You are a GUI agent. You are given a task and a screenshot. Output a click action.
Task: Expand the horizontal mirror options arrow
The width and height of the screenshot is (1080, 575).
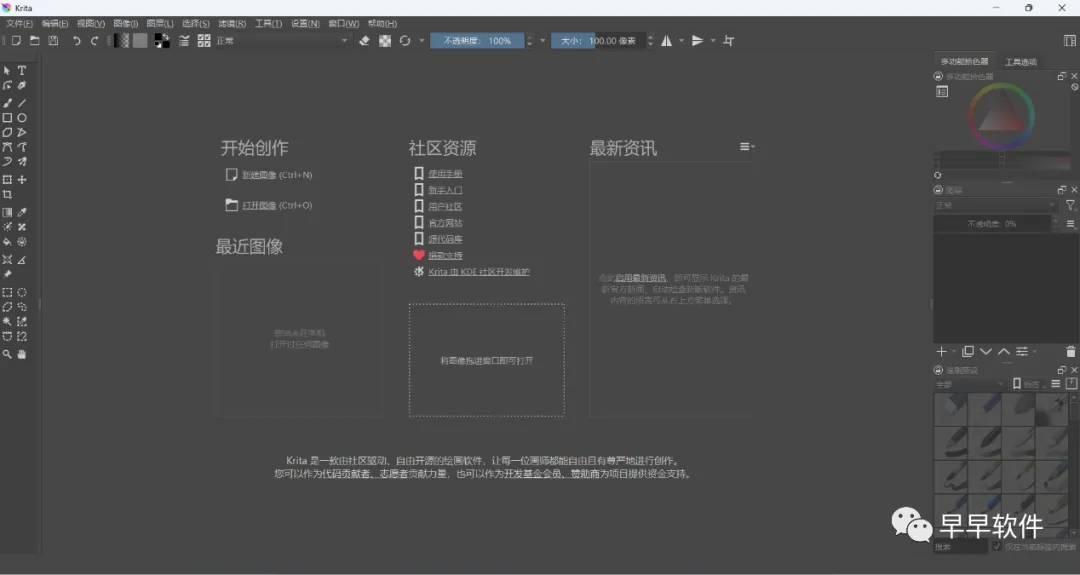[x=682, y=41]
